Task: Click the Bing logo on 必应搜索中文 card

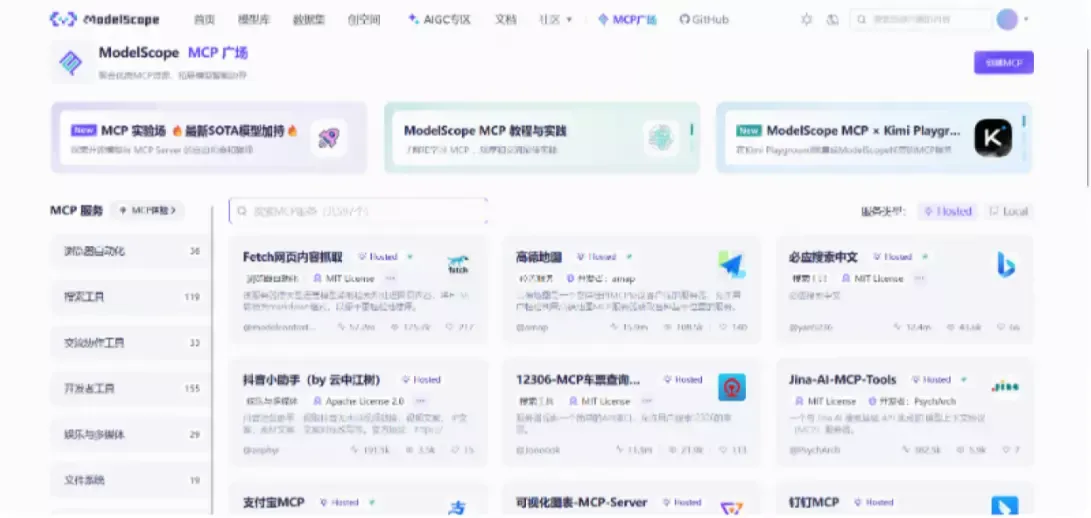Action: pyautogui.click(x=1005, y=265)
